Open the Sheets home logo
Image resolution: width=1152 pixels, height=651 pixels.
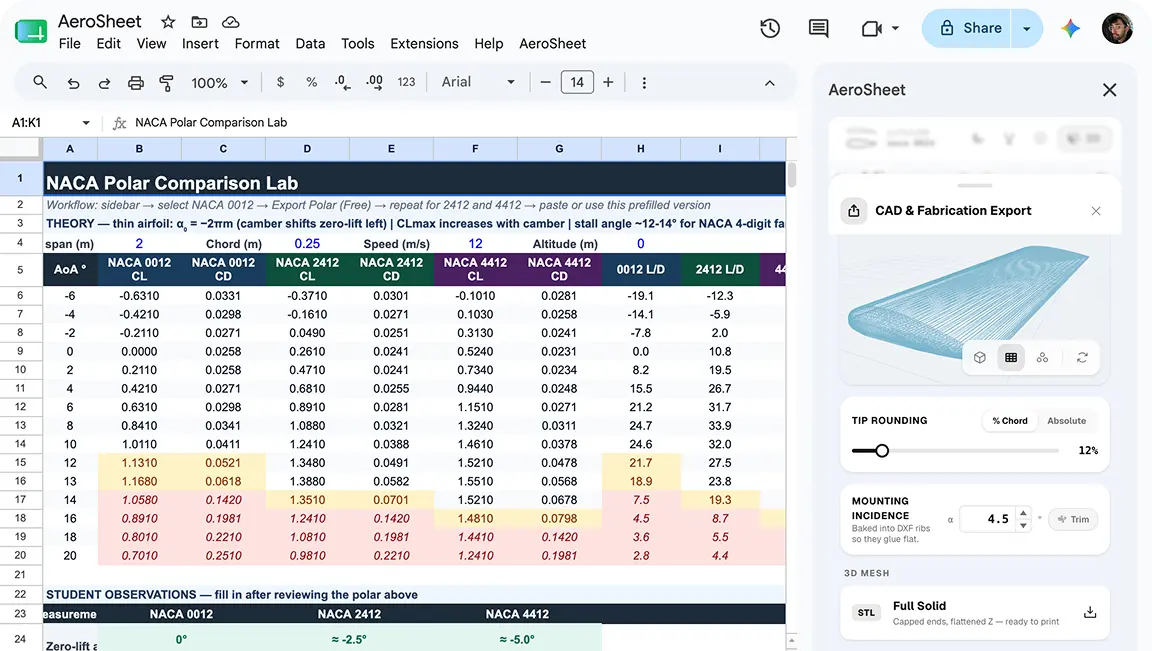click(x=31, y=31)
